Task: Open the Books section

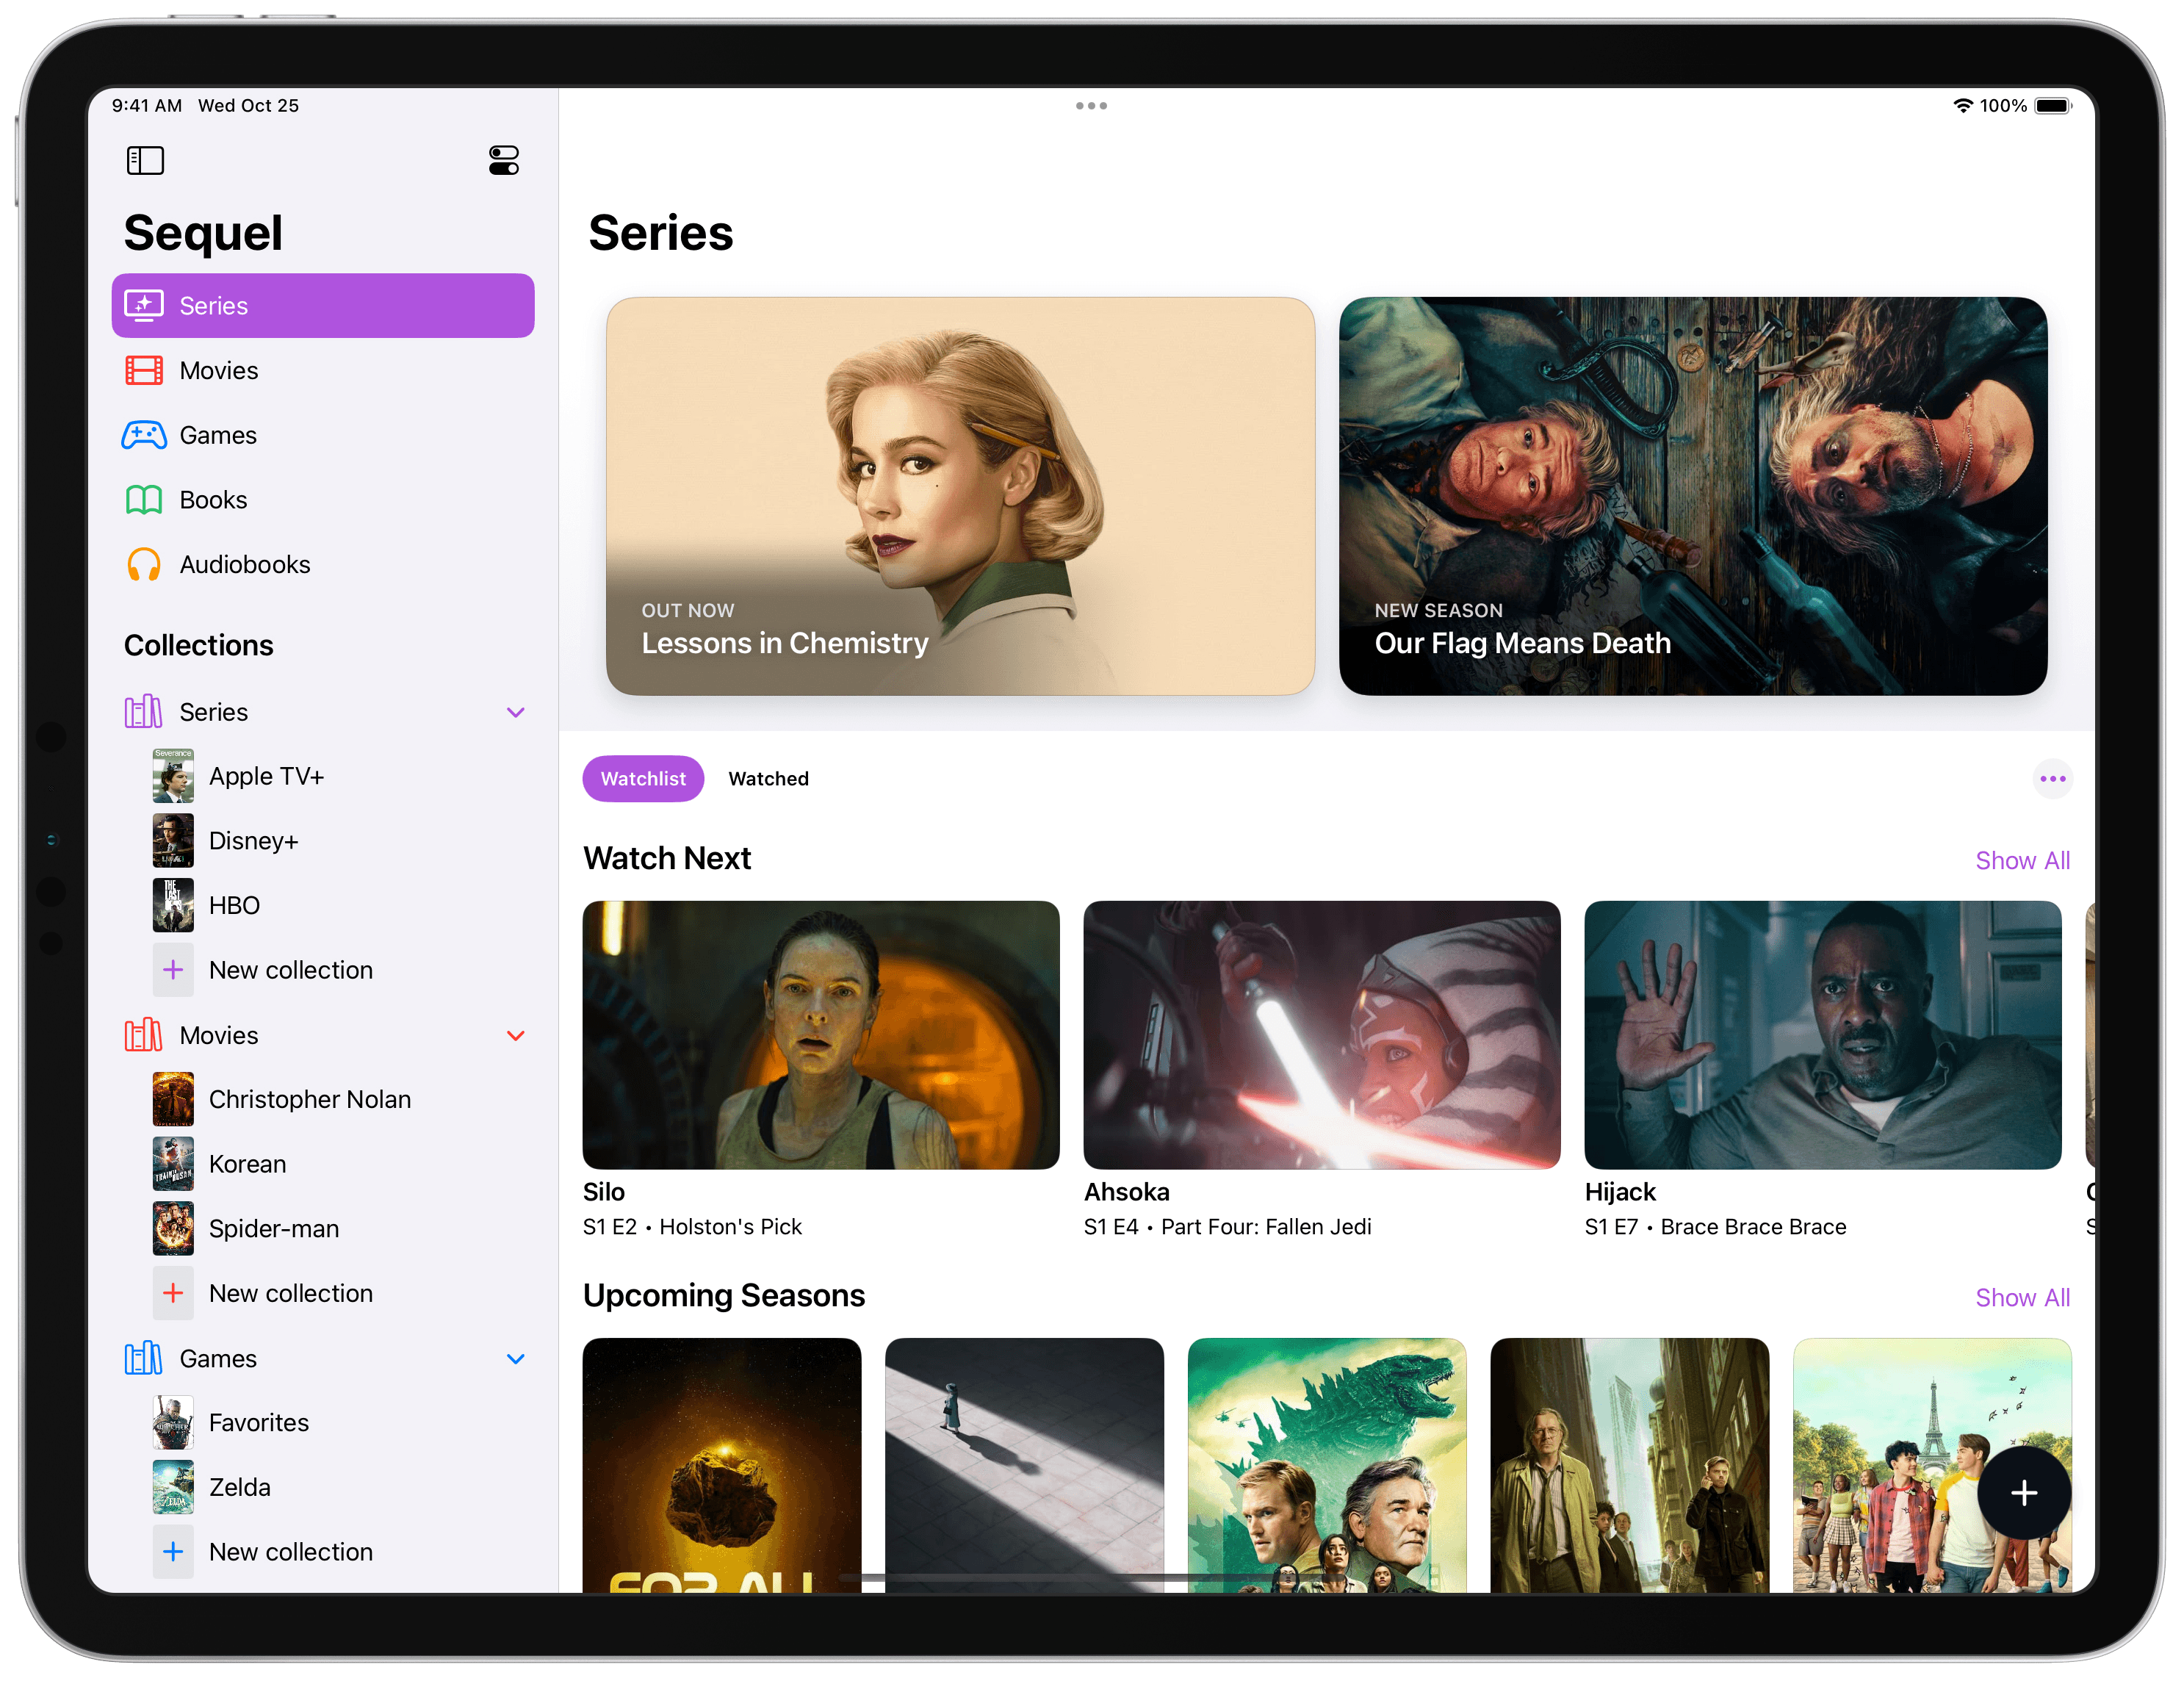Action: tap(323, 500)
